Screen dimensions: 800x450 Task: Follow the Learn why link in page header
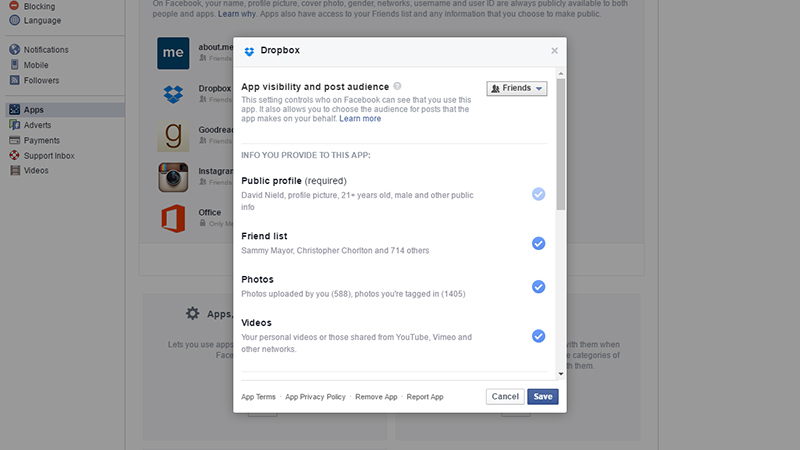pos(237,14)
